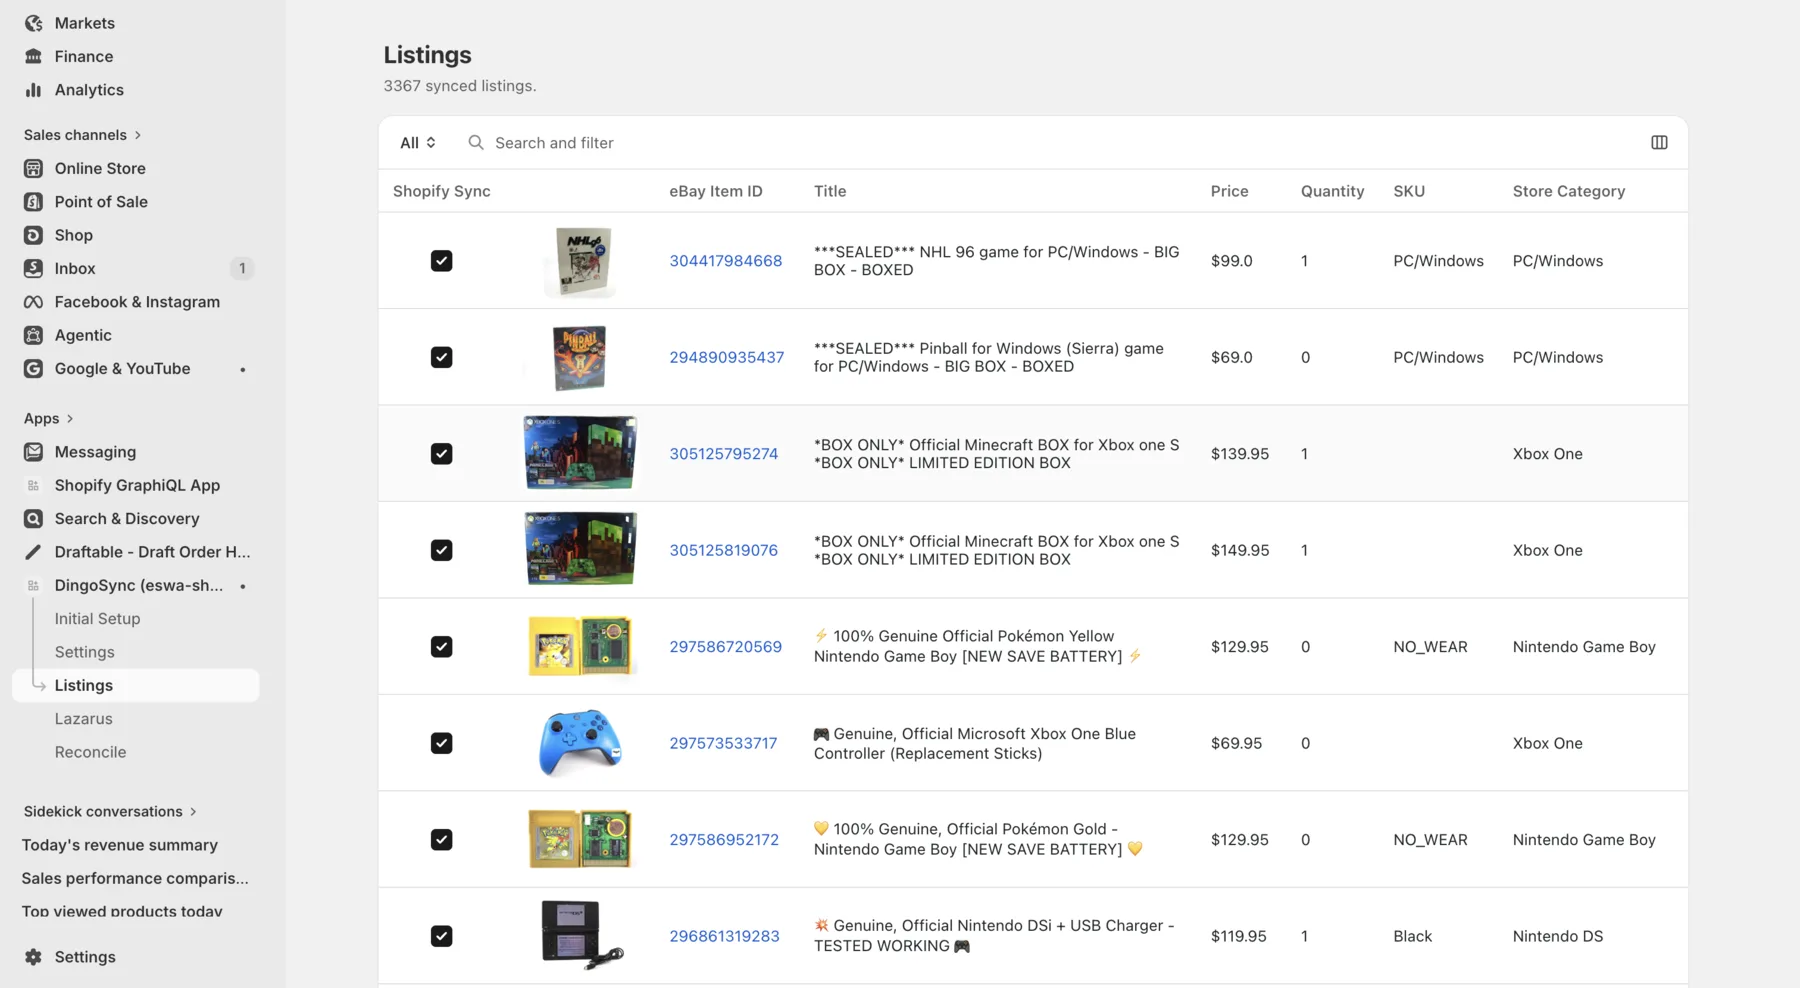Screen dimensions: 1800x988
Task: Uncheck Shopify Sync for Pinball for Windows
Action: tap(441, 357)
